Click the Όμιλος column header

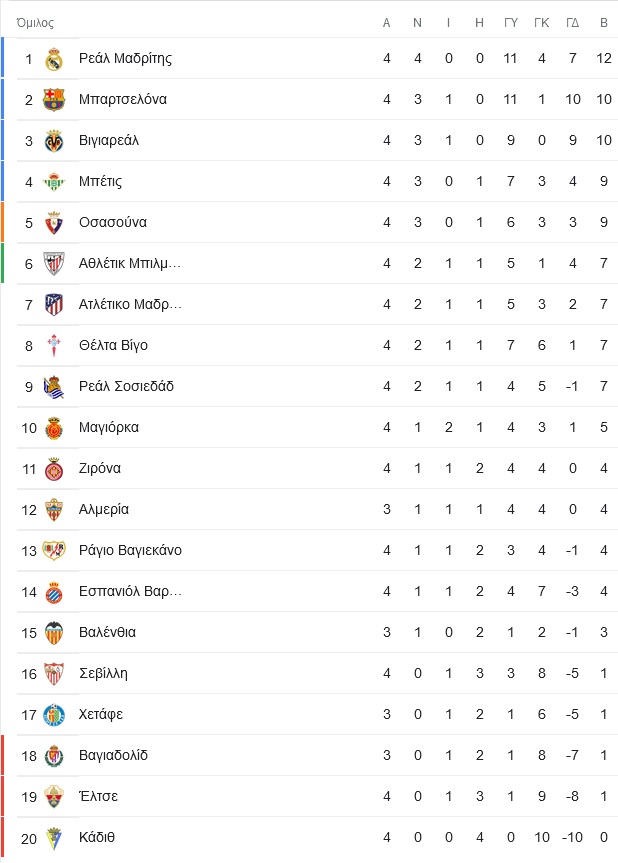[x=35, y=23]
